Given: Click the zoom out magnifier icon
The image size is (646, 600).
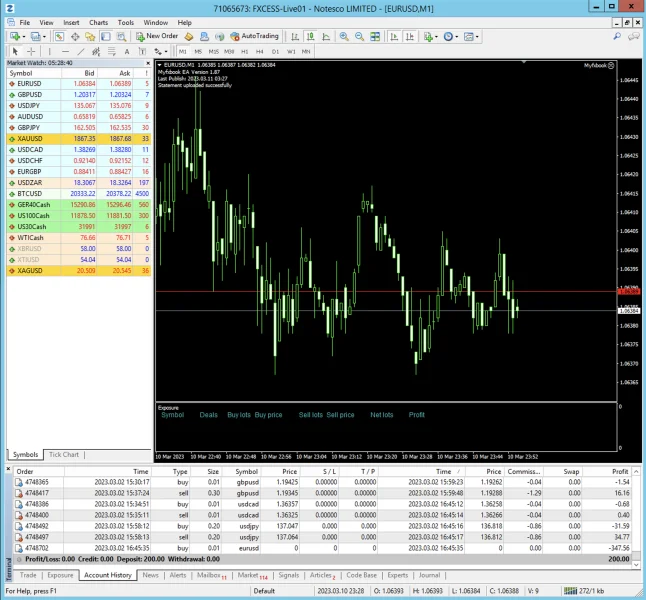Looking at the screenshot, I should tap(358, 36).
